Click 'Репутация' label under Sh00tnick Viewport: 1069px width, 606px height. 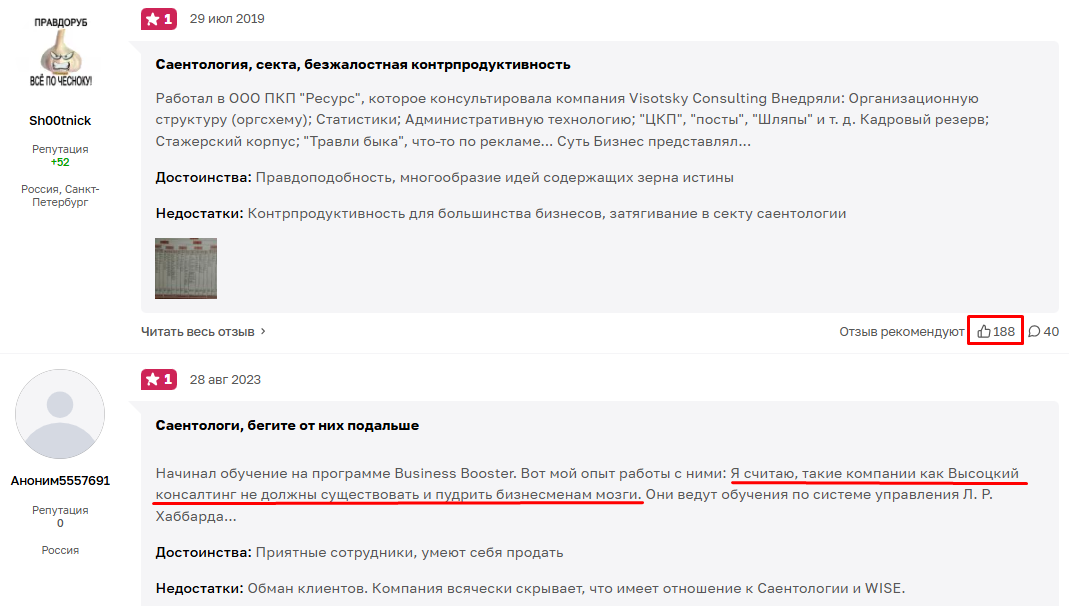(60, 149)
